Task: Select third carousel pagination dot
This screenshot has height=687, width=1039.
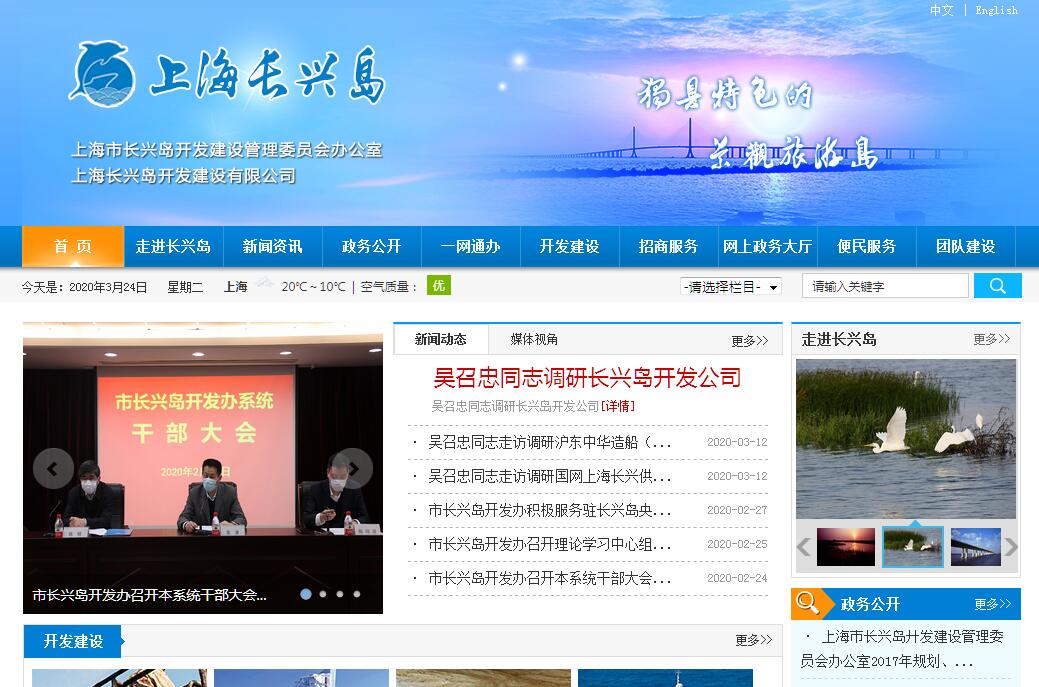Action: (340, 594)
